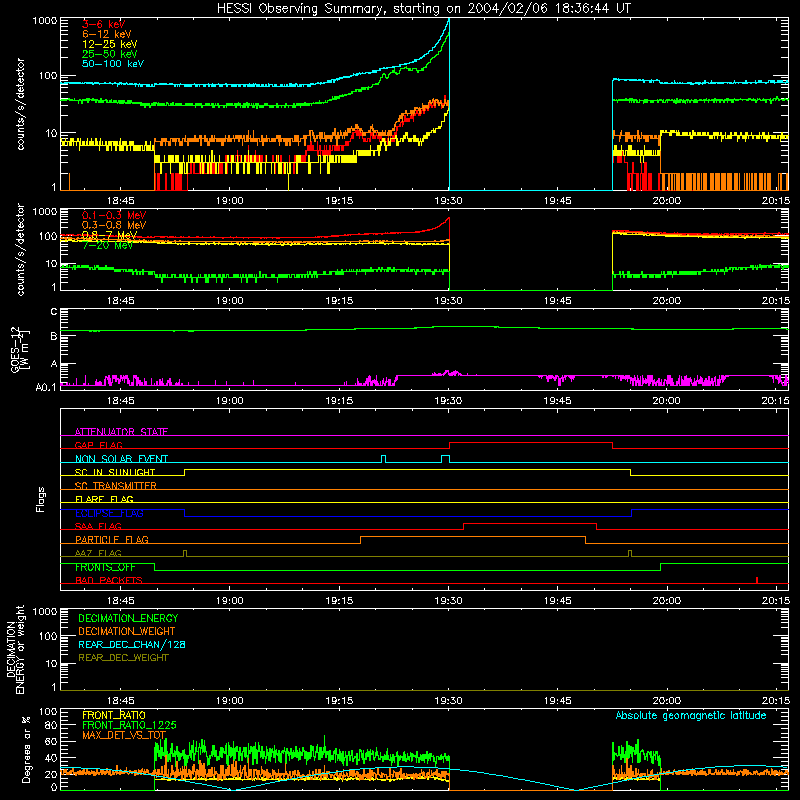Click the GOES-12 axis label
The image size is (800, 800).
point(19,349)
